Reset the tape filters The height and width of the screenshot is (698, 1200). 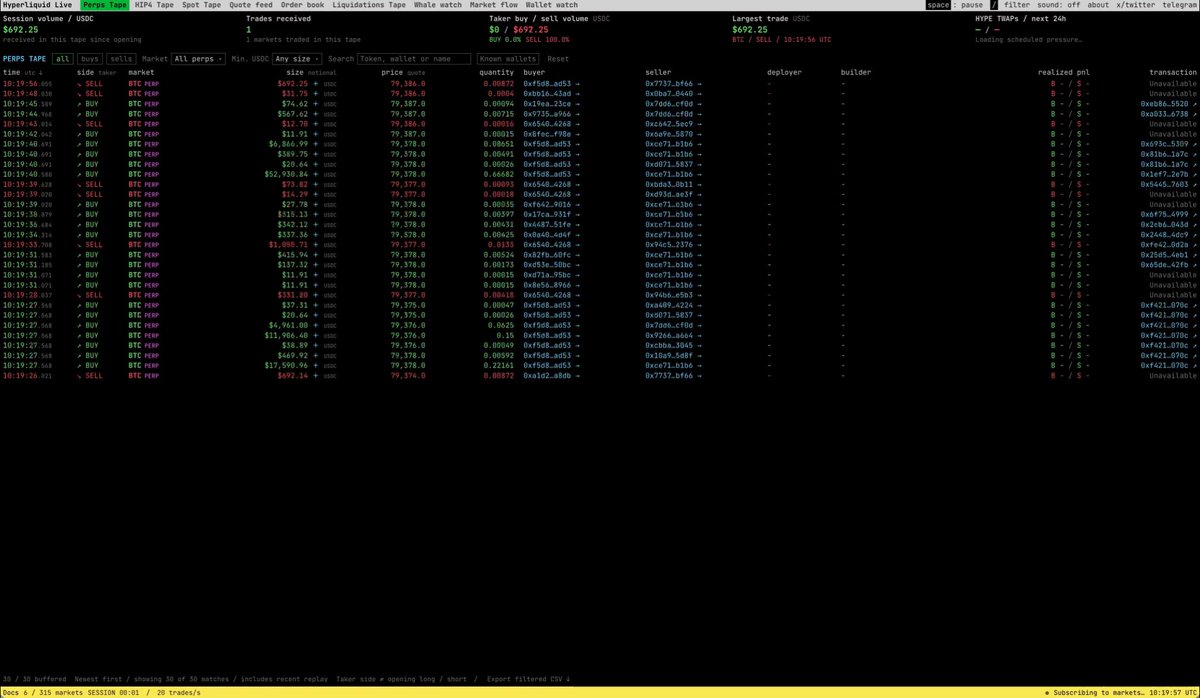point(558,59)
